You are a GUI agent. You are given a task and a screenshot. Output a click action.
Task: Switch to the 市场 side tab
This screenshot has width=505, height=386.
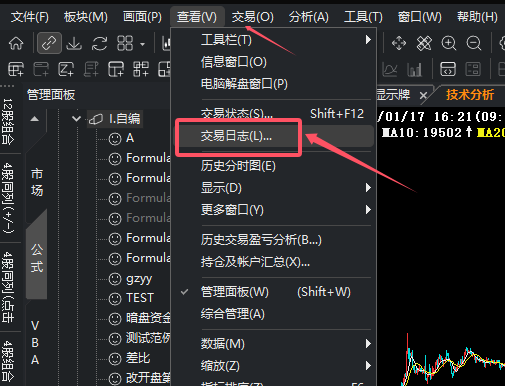(37, 182)
